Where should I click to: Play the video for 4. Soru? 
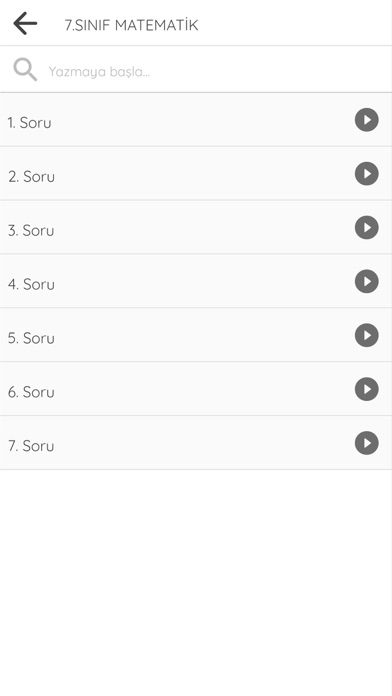[x=366, y=281]
